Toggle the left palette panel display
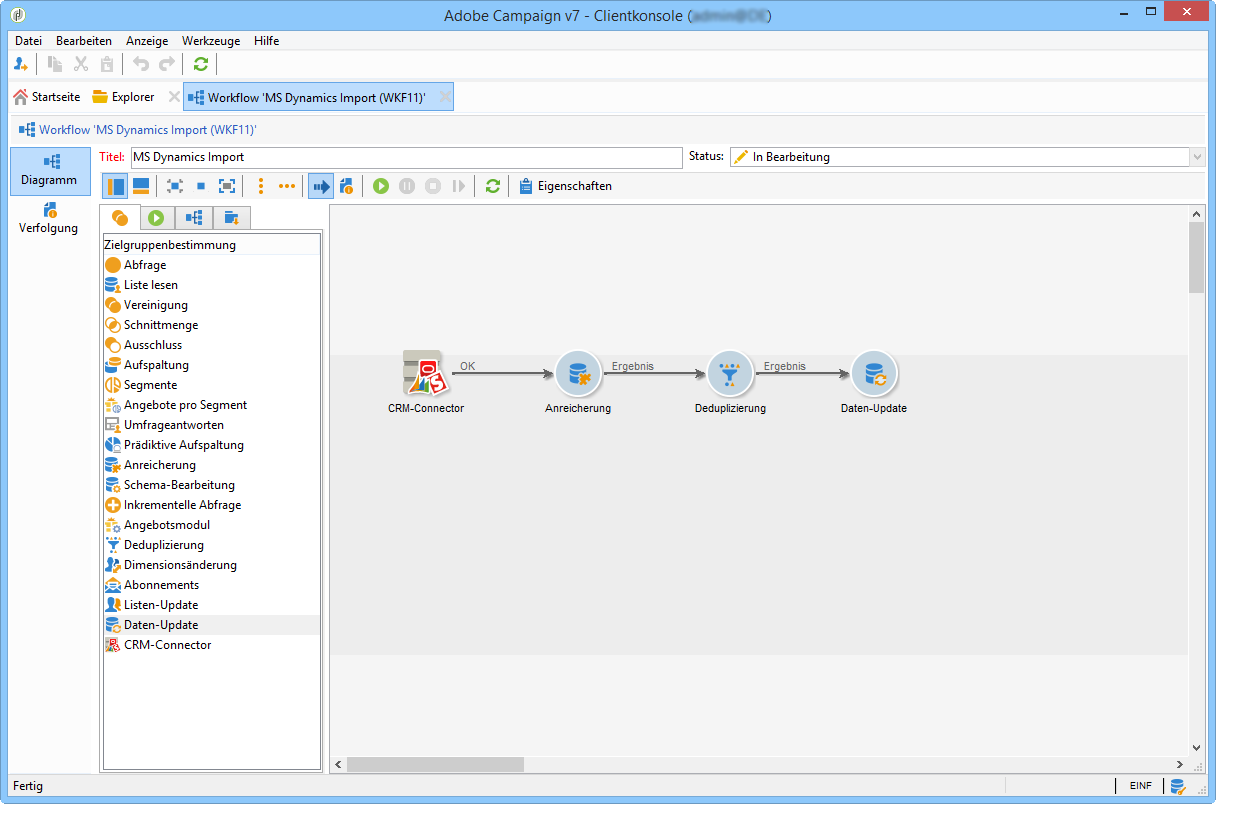Viewport: 1233px width, 822px height. click(116, 186)
